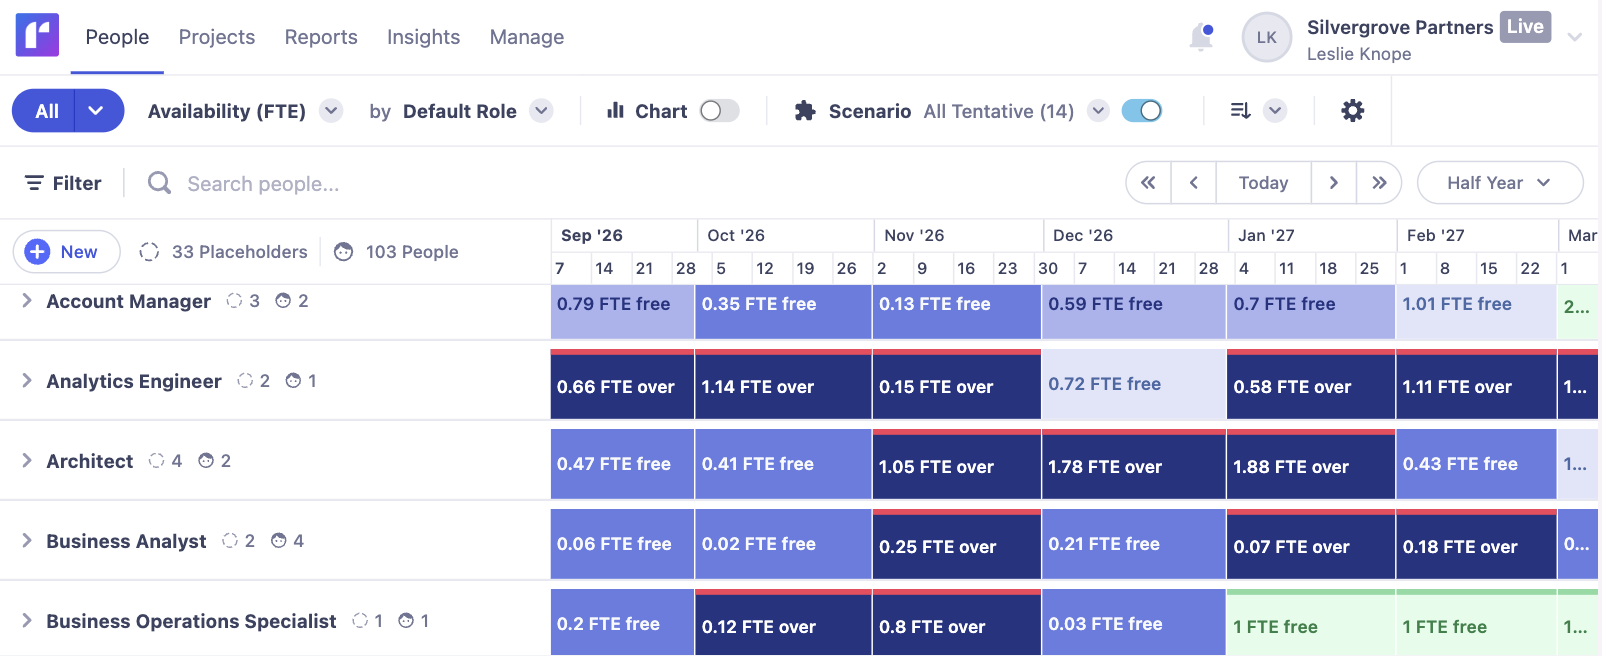Viewport: 1602px width, 656px height.
Task: Click the LK user avatar
Action: [1266, 37]
